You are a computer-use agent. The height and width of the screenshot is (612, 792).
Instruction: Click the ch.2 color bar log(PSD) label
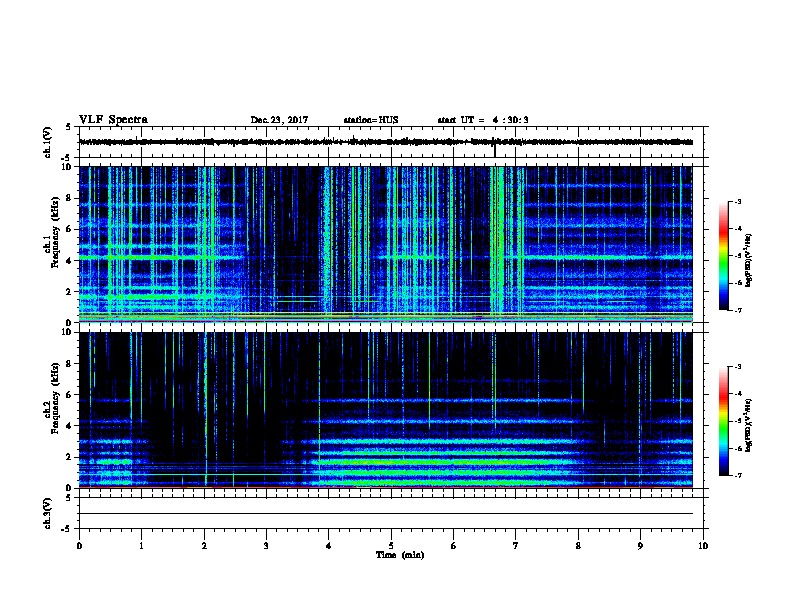click(x=749, y=425)
